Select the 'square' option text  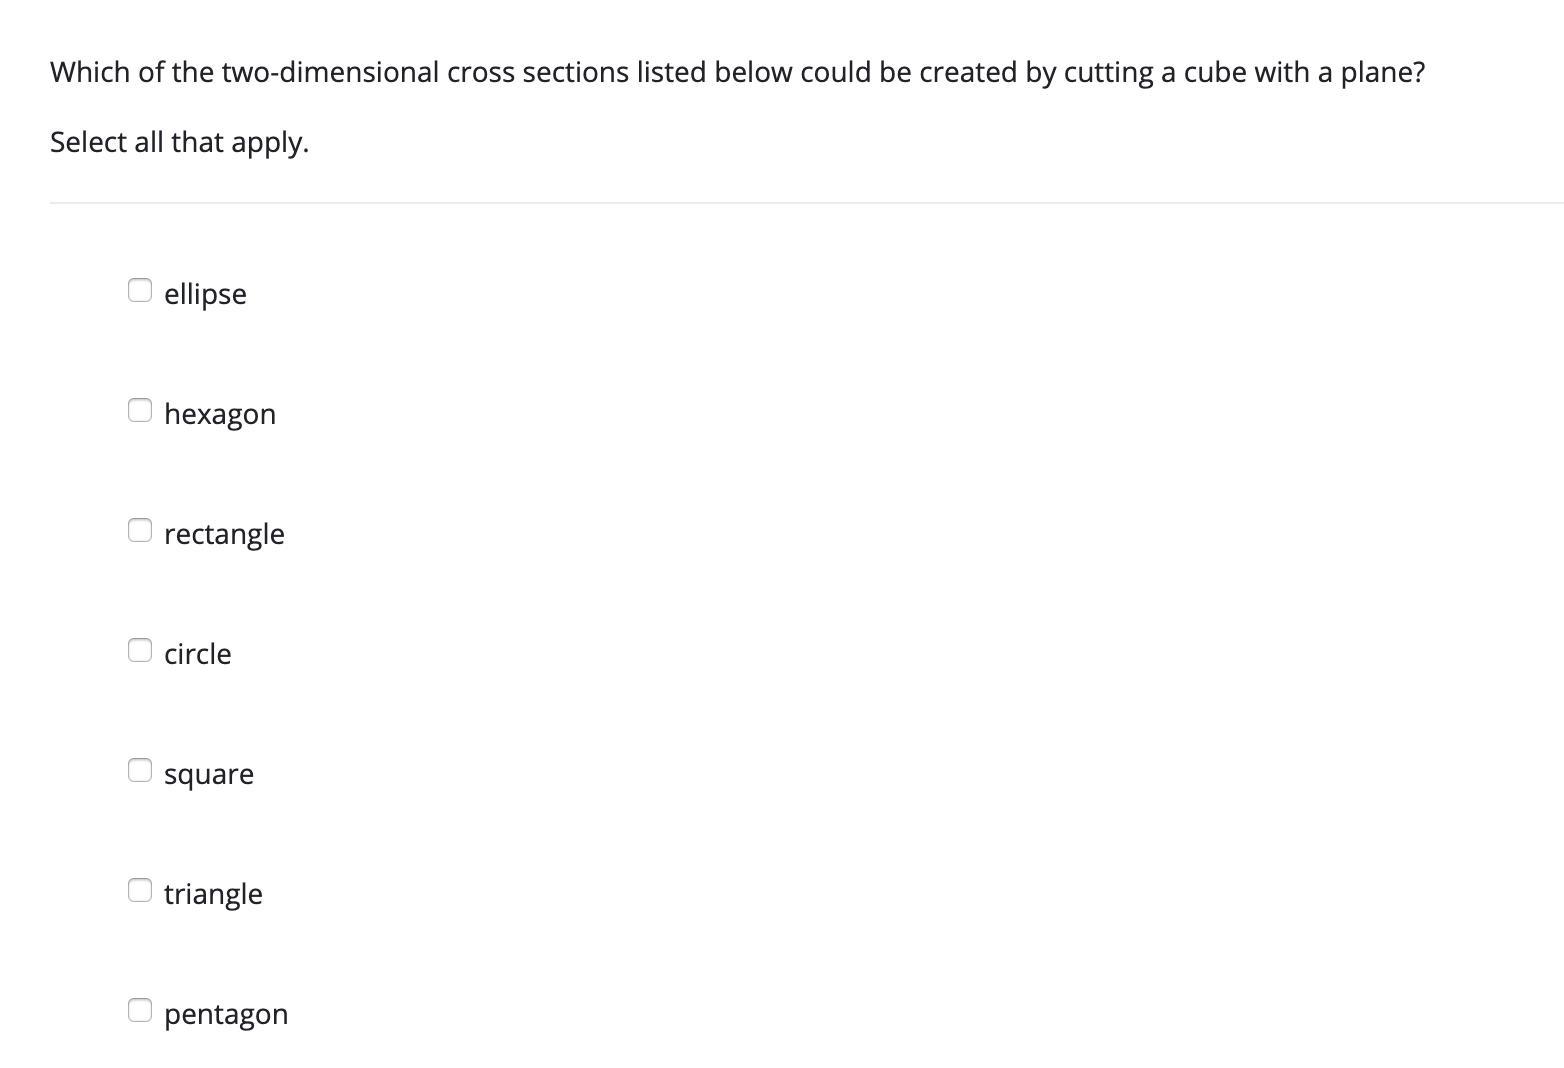tap(209, 774)
